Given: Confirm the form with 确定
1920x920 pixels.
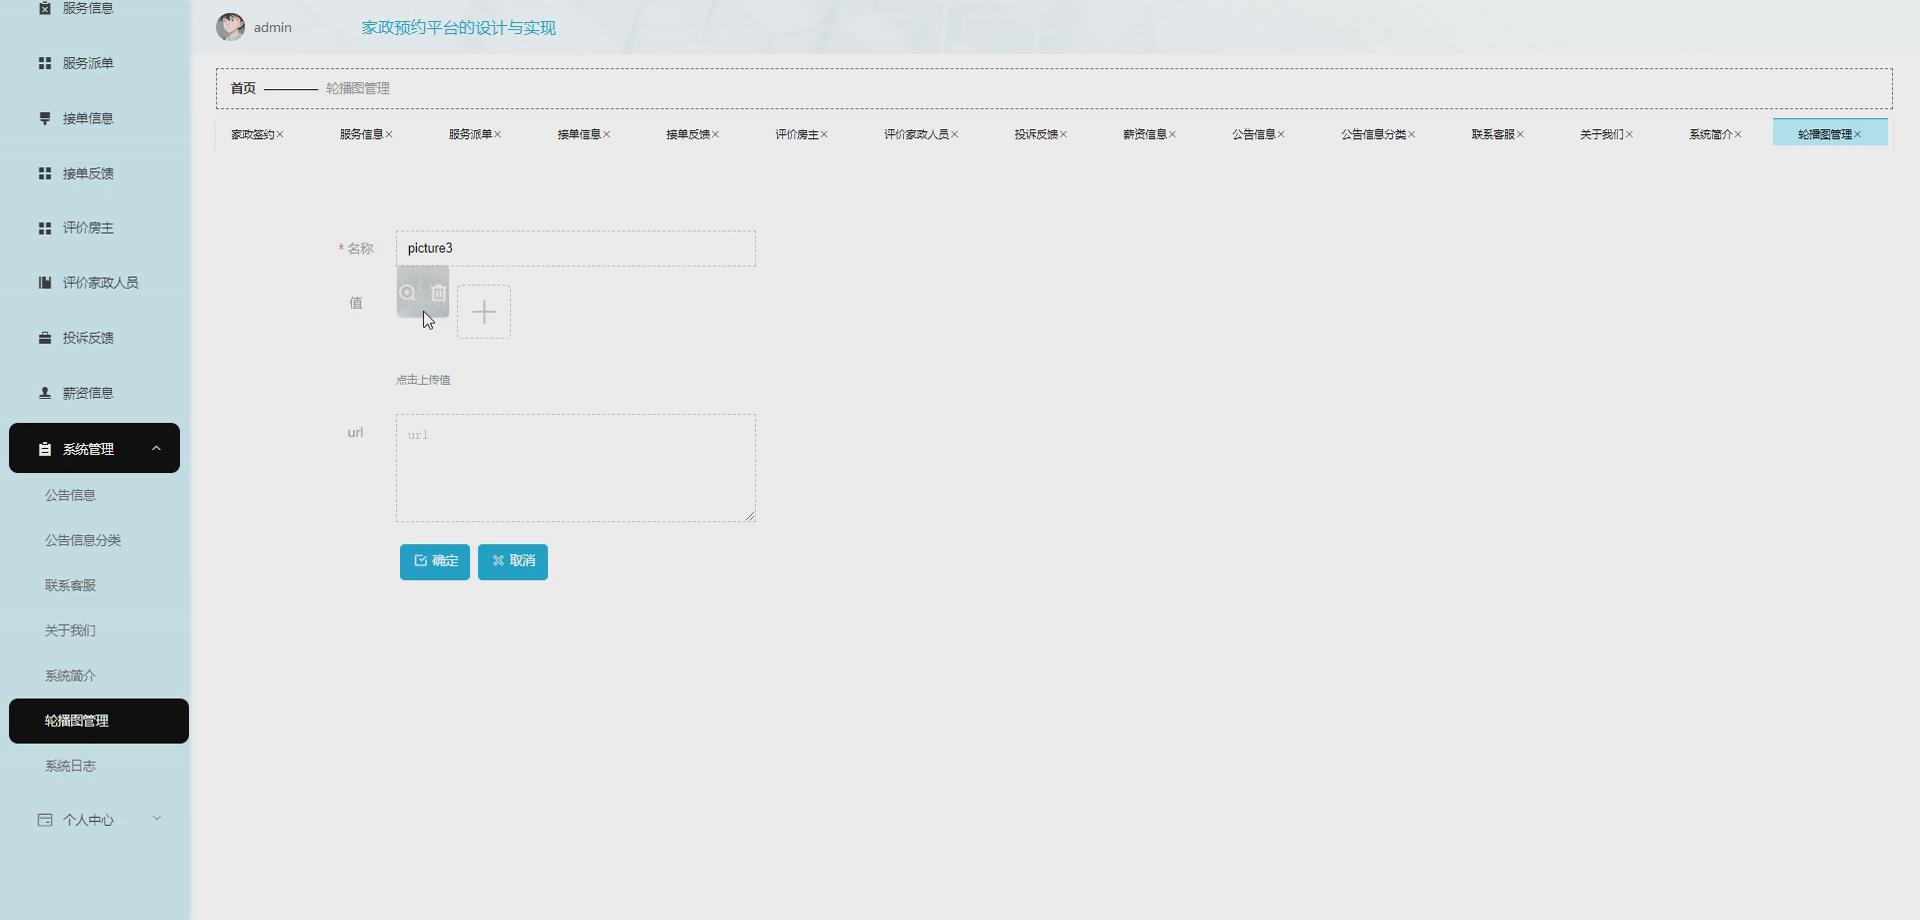Looking at the screenshot, I should (435, 562).
